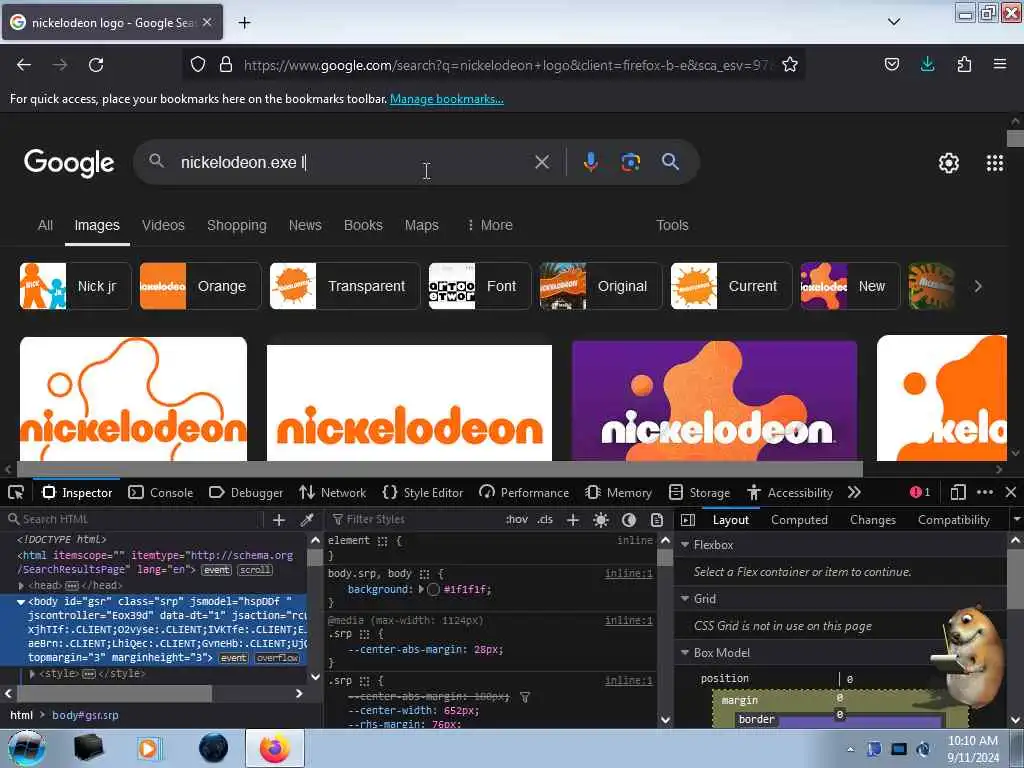Viewport: 1024px width, 768px height.
Task: Expand the style element node
Action: [x=32, y=673]
